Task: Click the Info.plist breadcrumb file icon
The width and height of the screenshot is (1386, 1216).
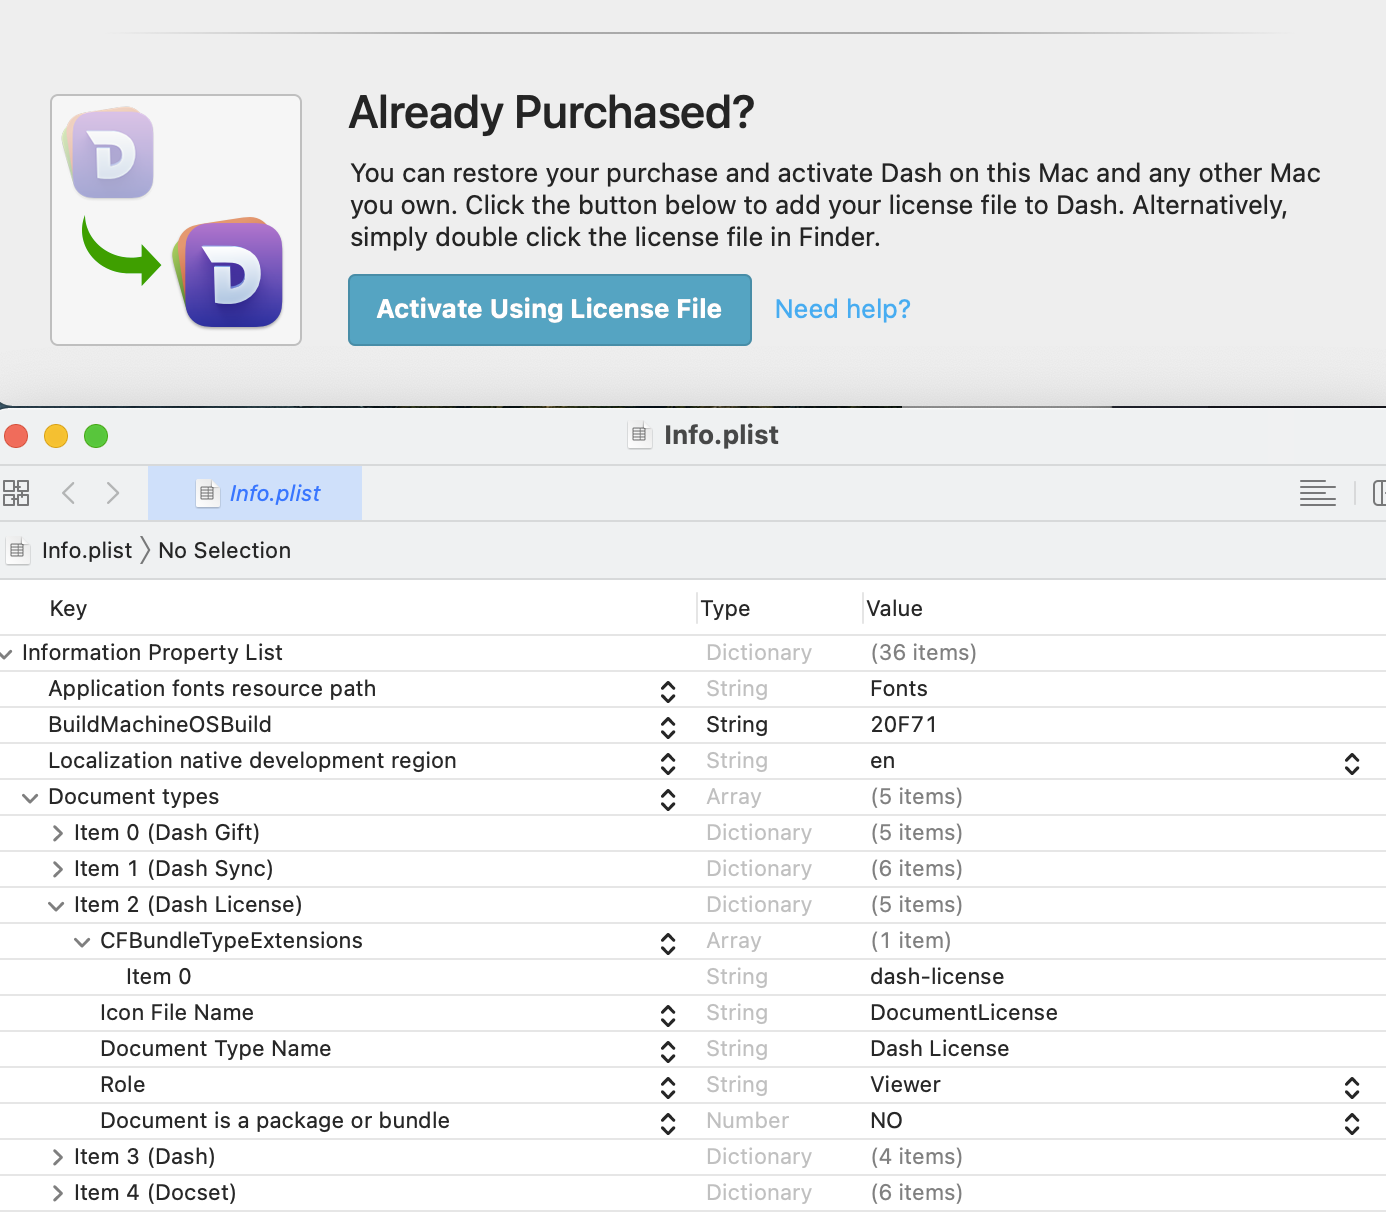Action: point(17,551)
